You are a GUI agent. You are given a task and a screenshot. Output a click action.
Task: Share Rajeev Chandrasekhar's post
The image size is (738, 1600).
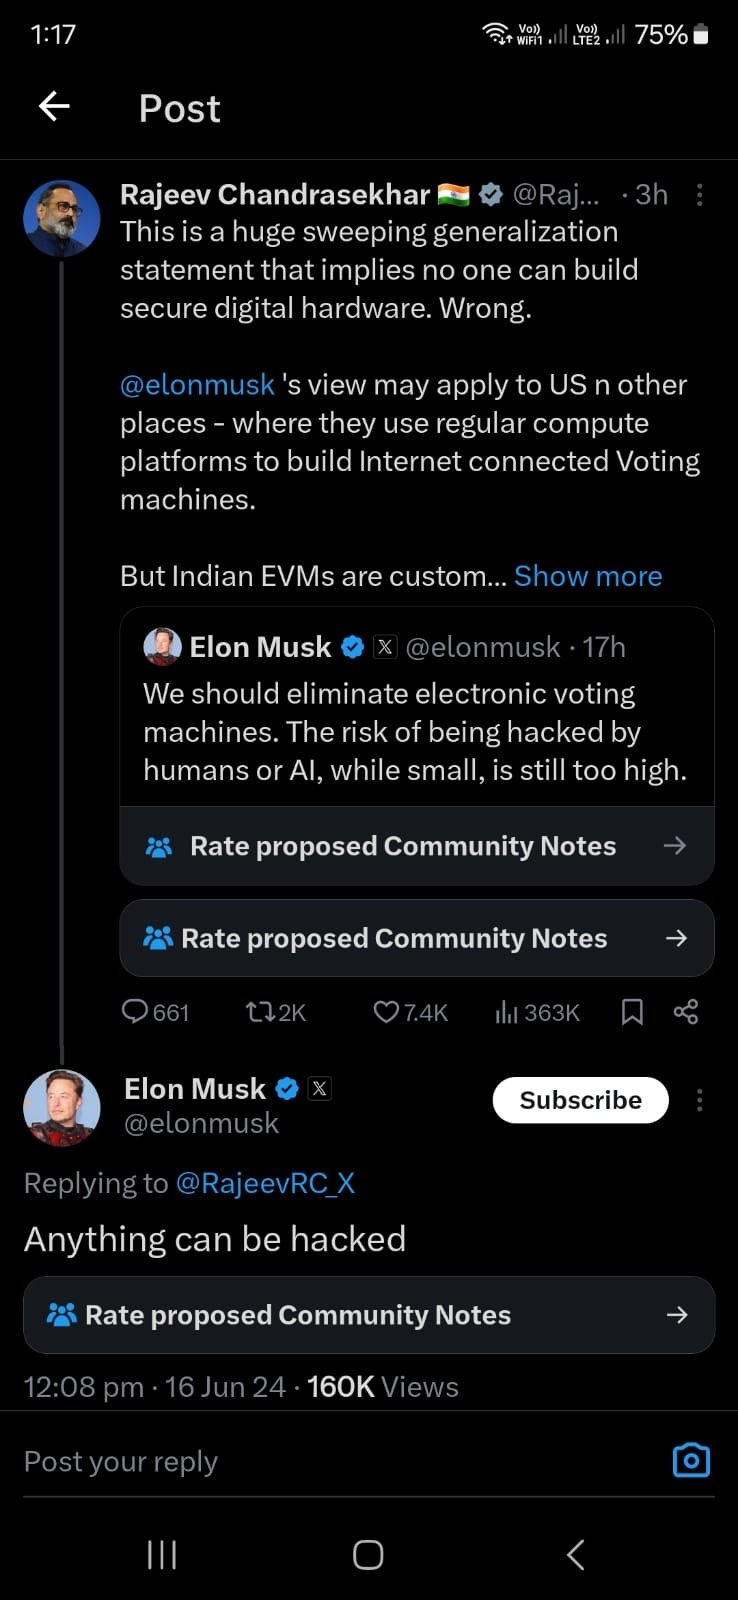(686, 1012)
